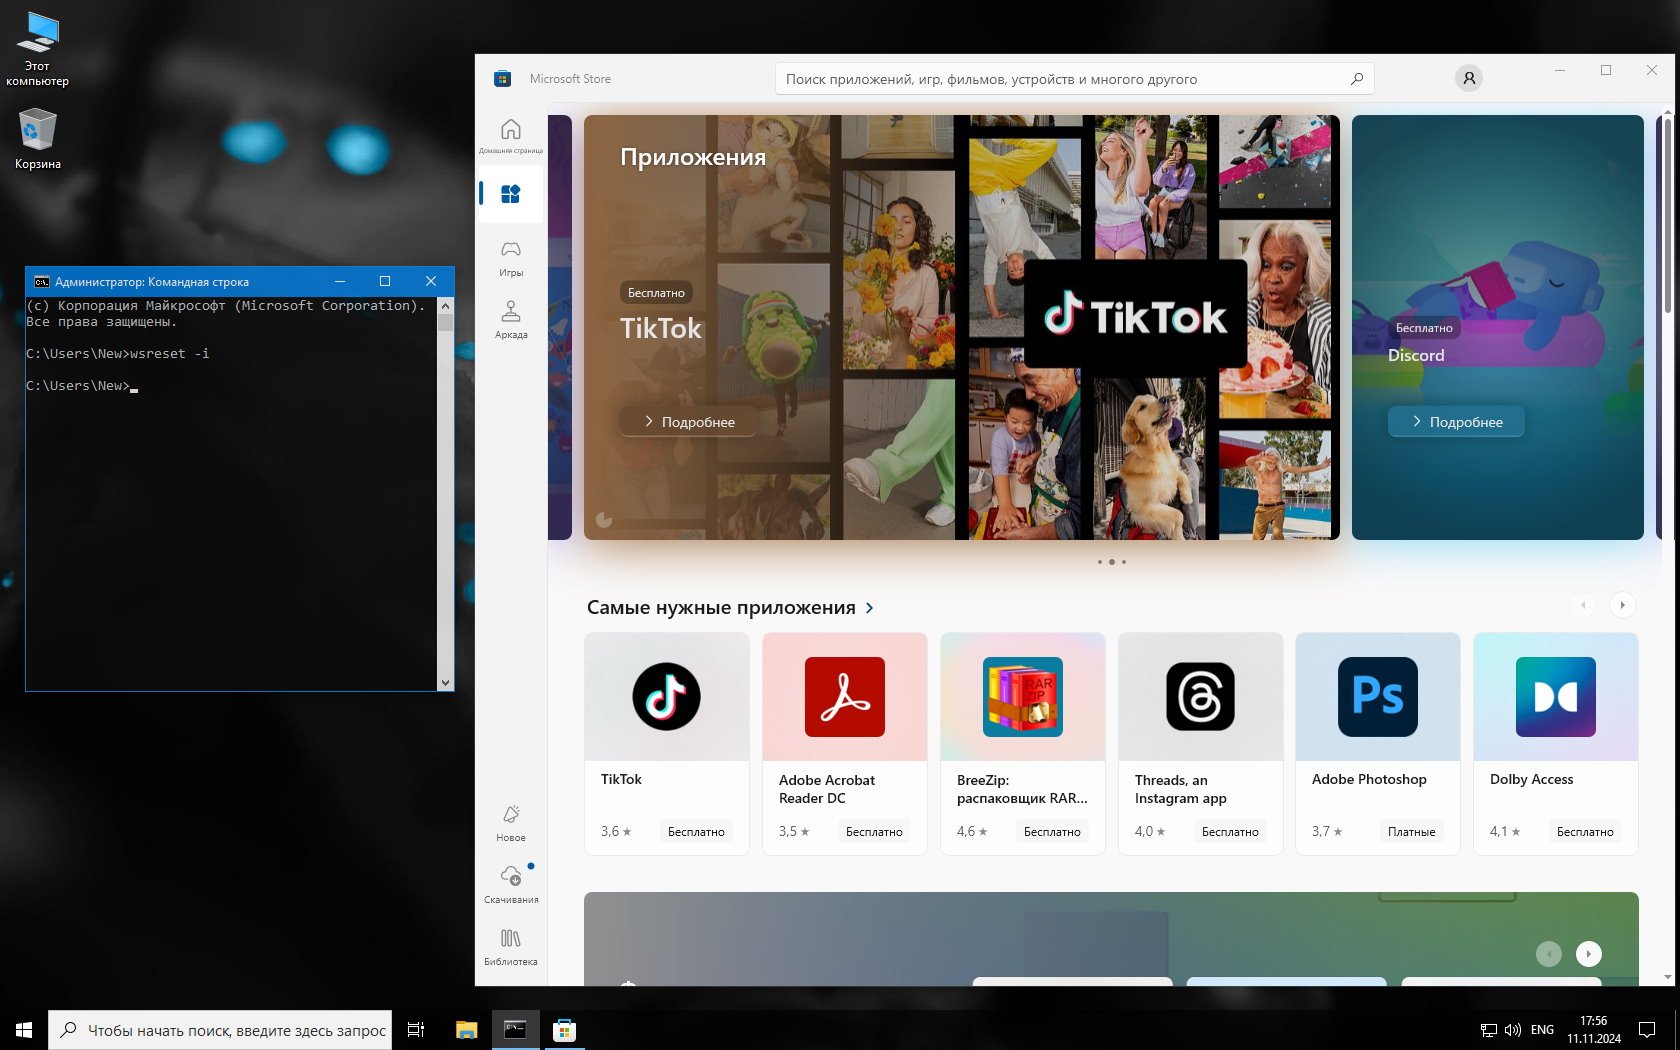Open the Library section
Viewport: 1680px width, 1050px height.
[510, 945]
